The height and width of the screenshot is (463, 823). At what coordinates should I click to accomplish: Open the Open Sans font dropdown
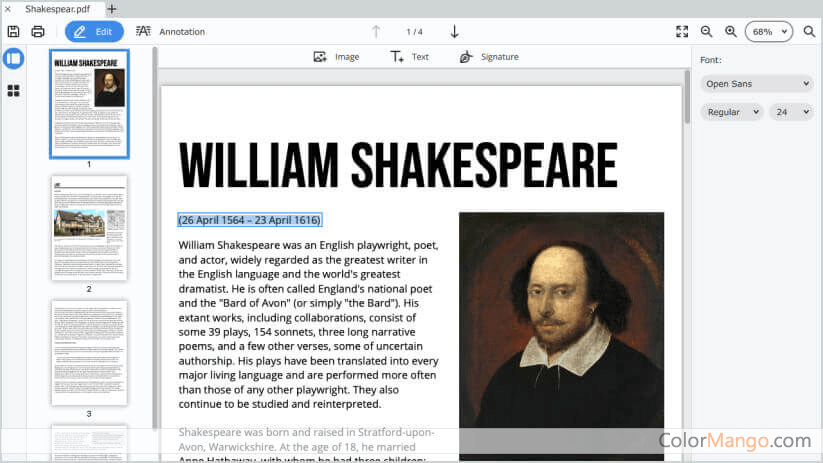coord(756,84)
